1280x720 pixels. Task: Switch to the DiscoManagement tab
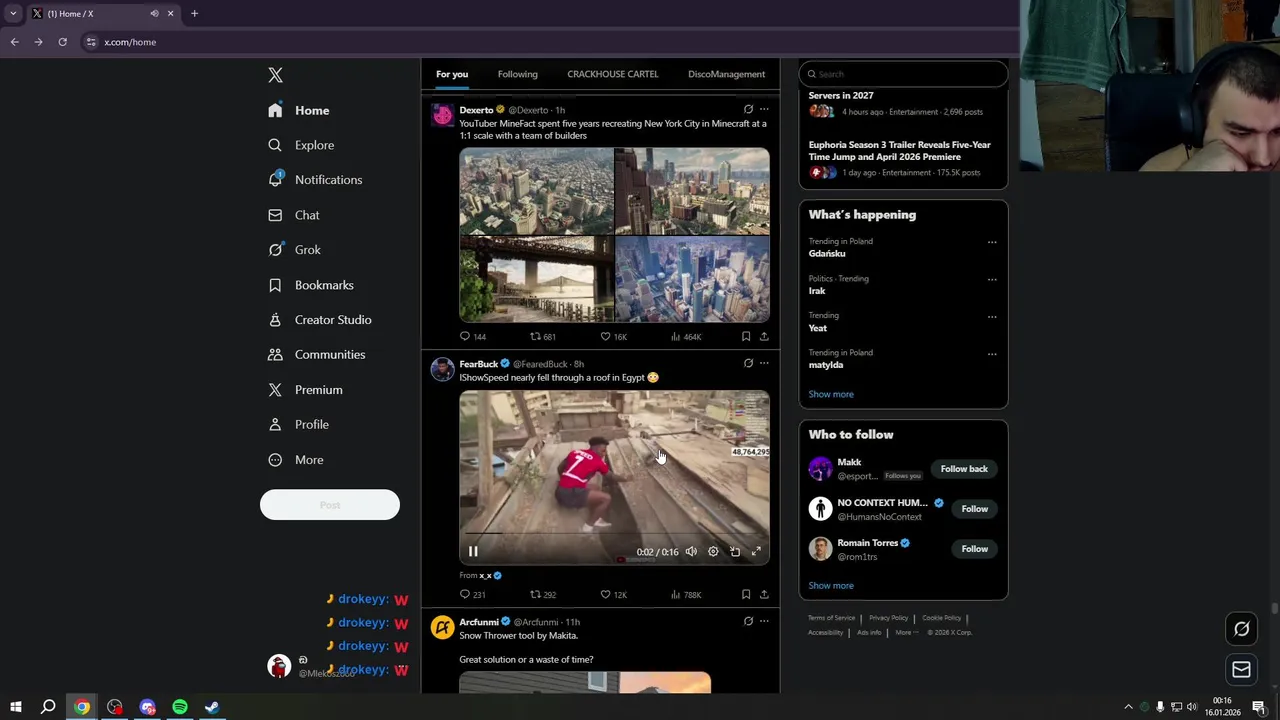point(726,74)
